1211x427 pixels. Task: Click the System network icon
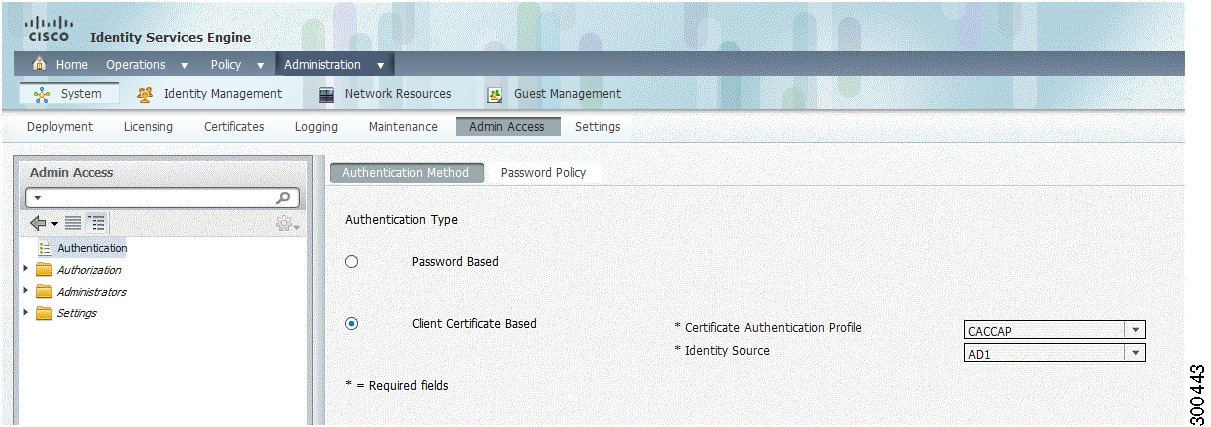pyautogui.click(x=42, y=94)
